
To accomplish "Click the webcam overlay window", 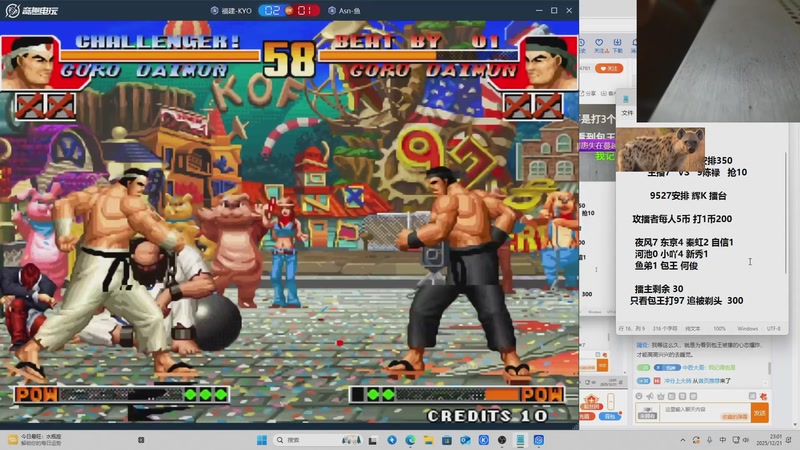I will pyautogui.click(x=718, y=61).
